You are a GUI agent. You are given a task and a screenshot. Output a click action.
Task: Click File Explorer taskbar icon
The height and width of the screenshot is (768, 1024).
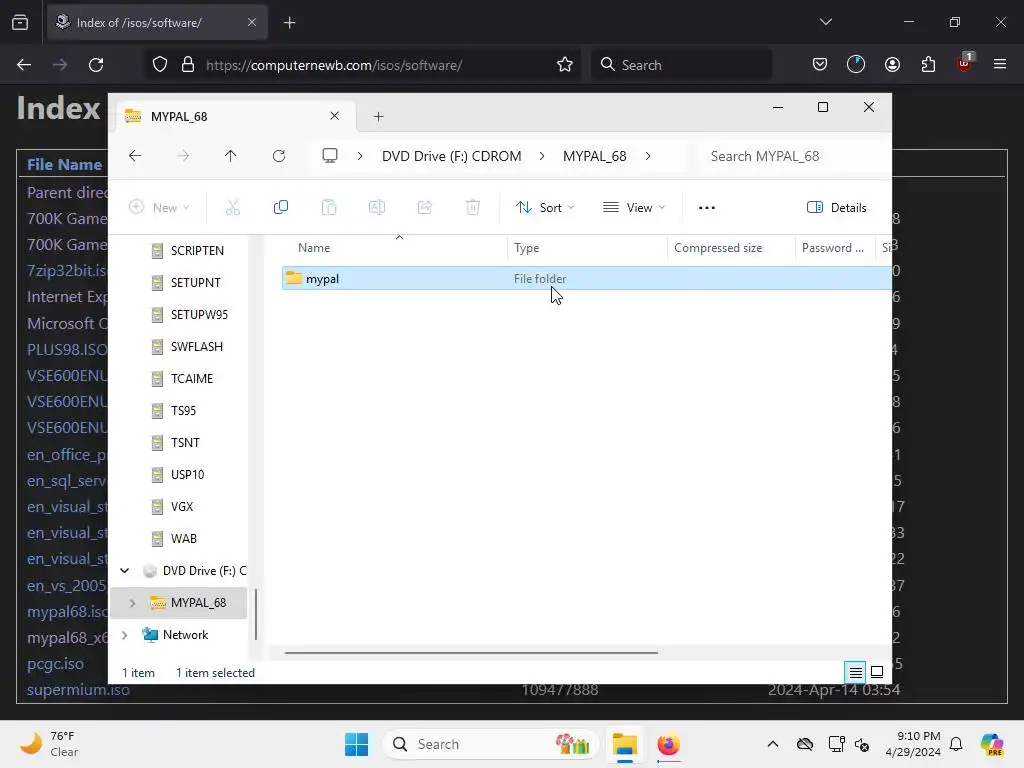click(x=625, y=744)
